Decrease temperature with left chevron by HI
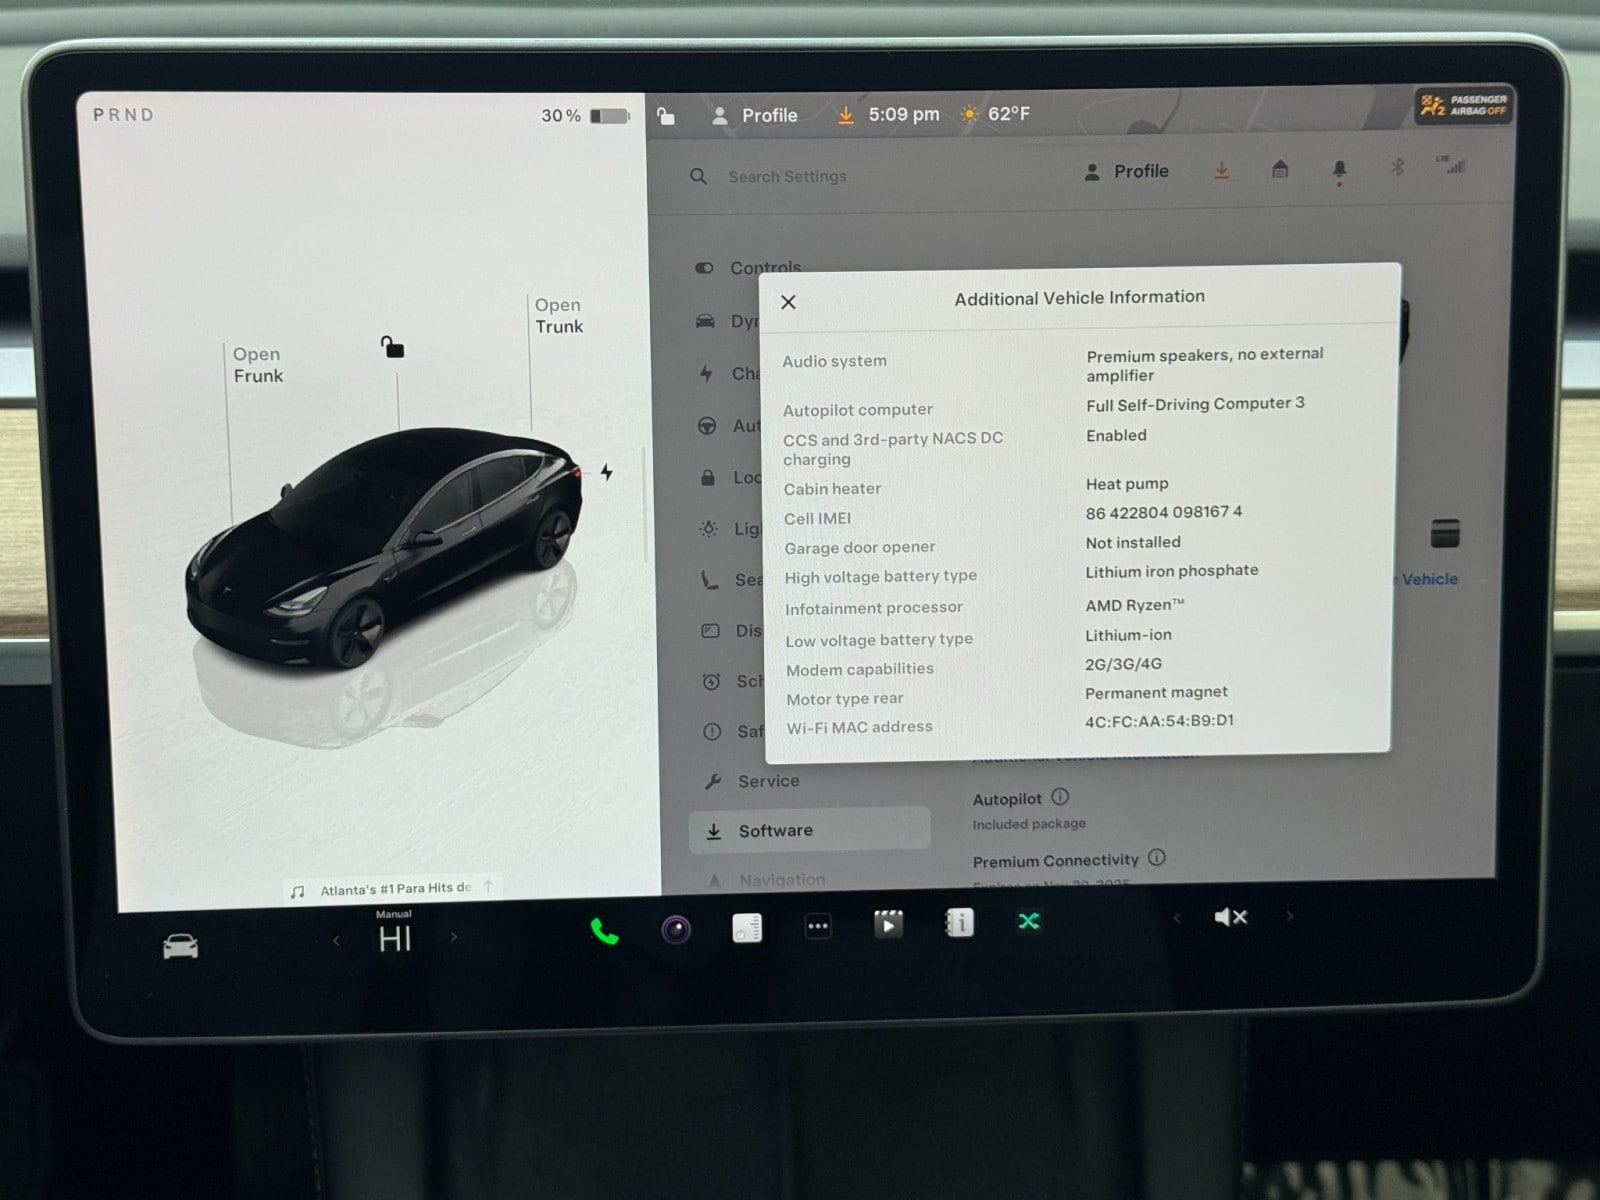This screenshot has height=1200, width=1600. point(336,940)
